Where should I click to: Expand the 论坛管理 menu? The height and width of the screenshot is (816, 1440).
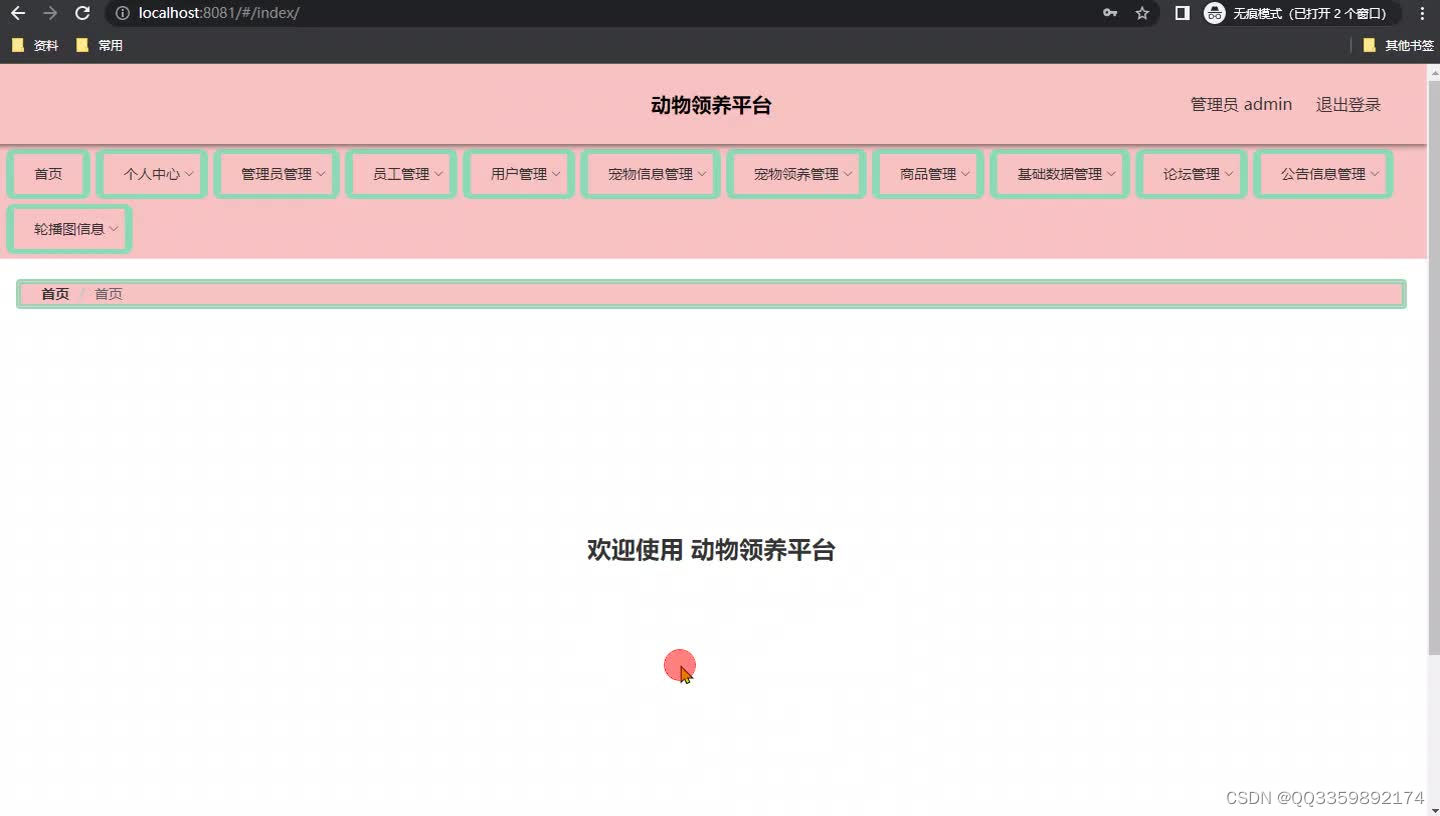coord(1192,174)
